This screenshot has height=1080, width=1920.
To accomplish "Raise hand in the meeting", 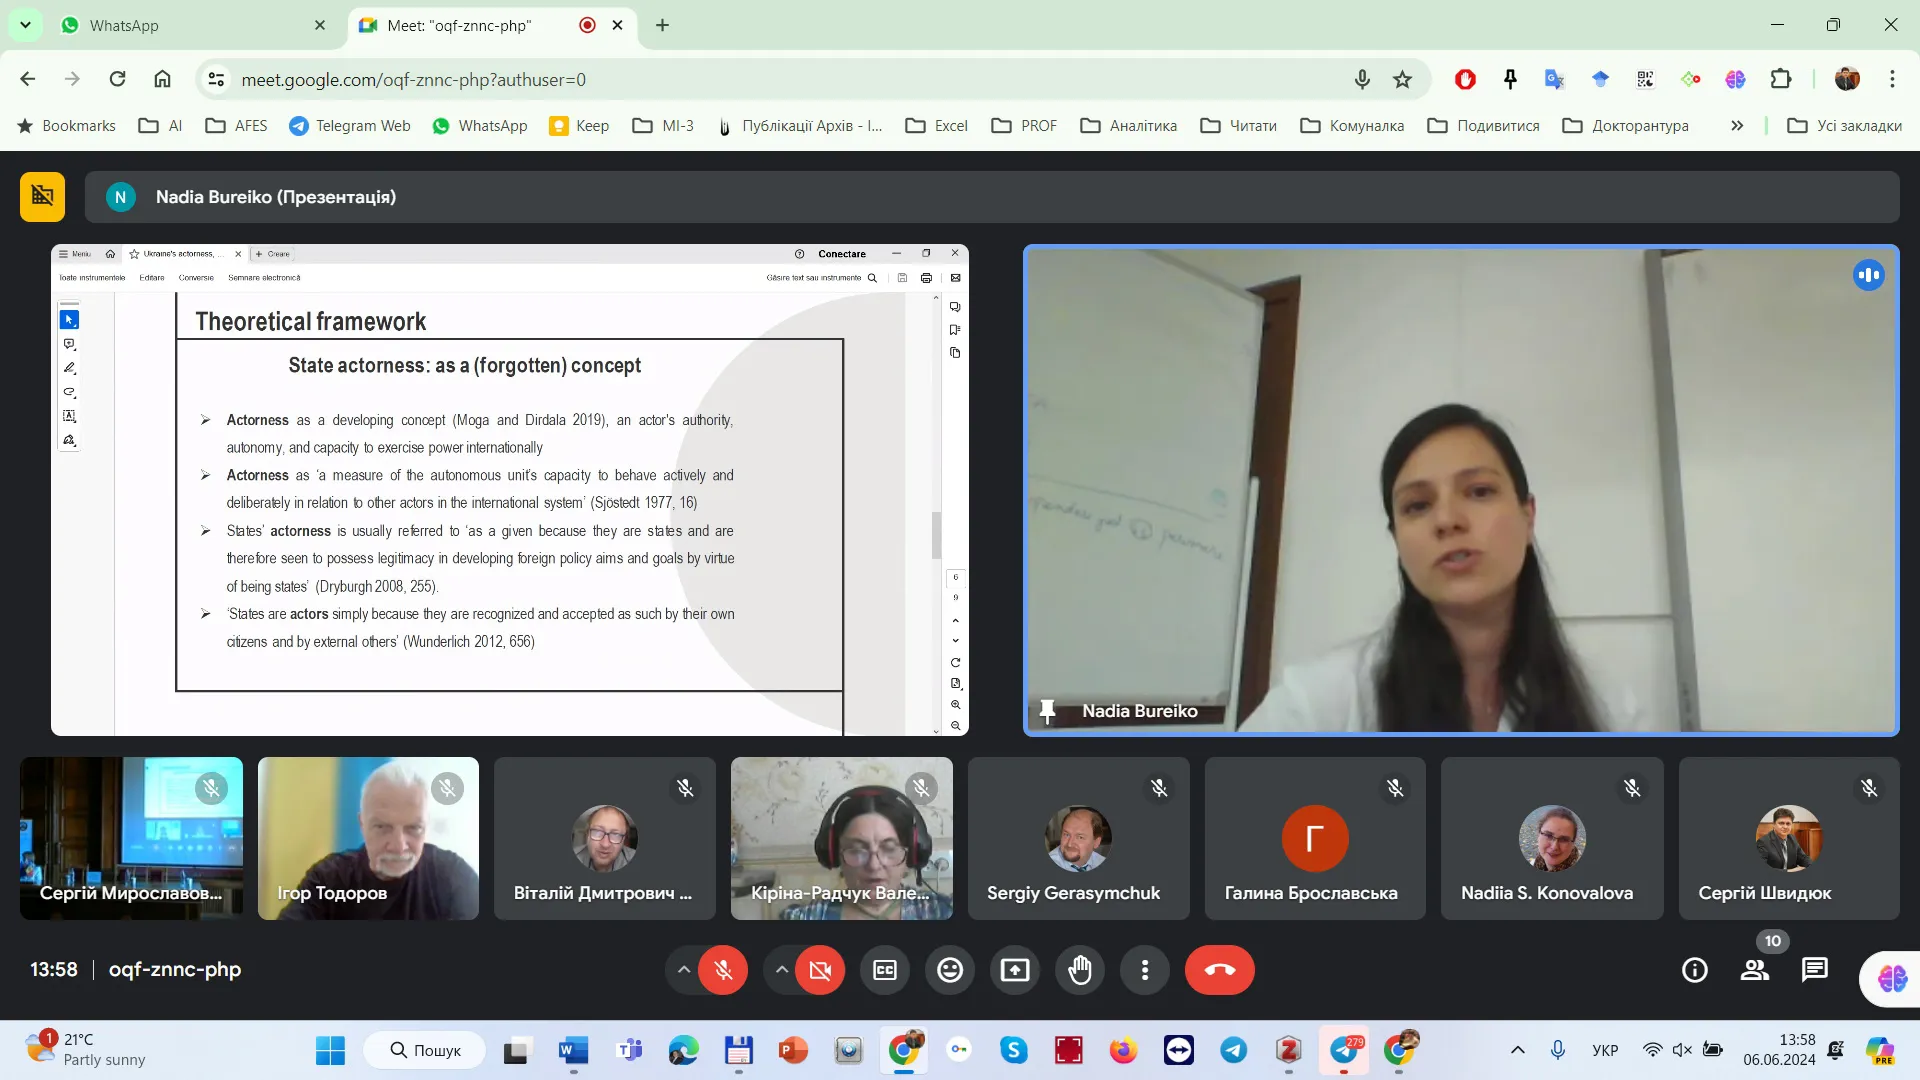I will (1080, 970).
